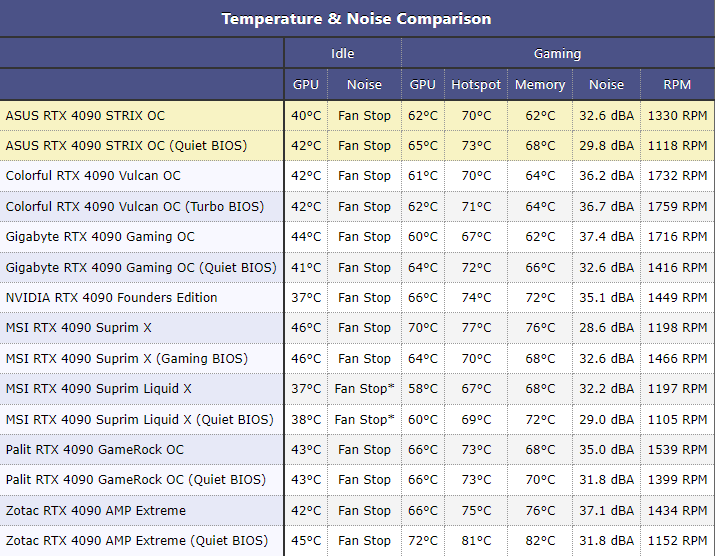
Task: Click the Temperature & Noise Comparison title
Action: pyautogui.click(x=356, y=19)
